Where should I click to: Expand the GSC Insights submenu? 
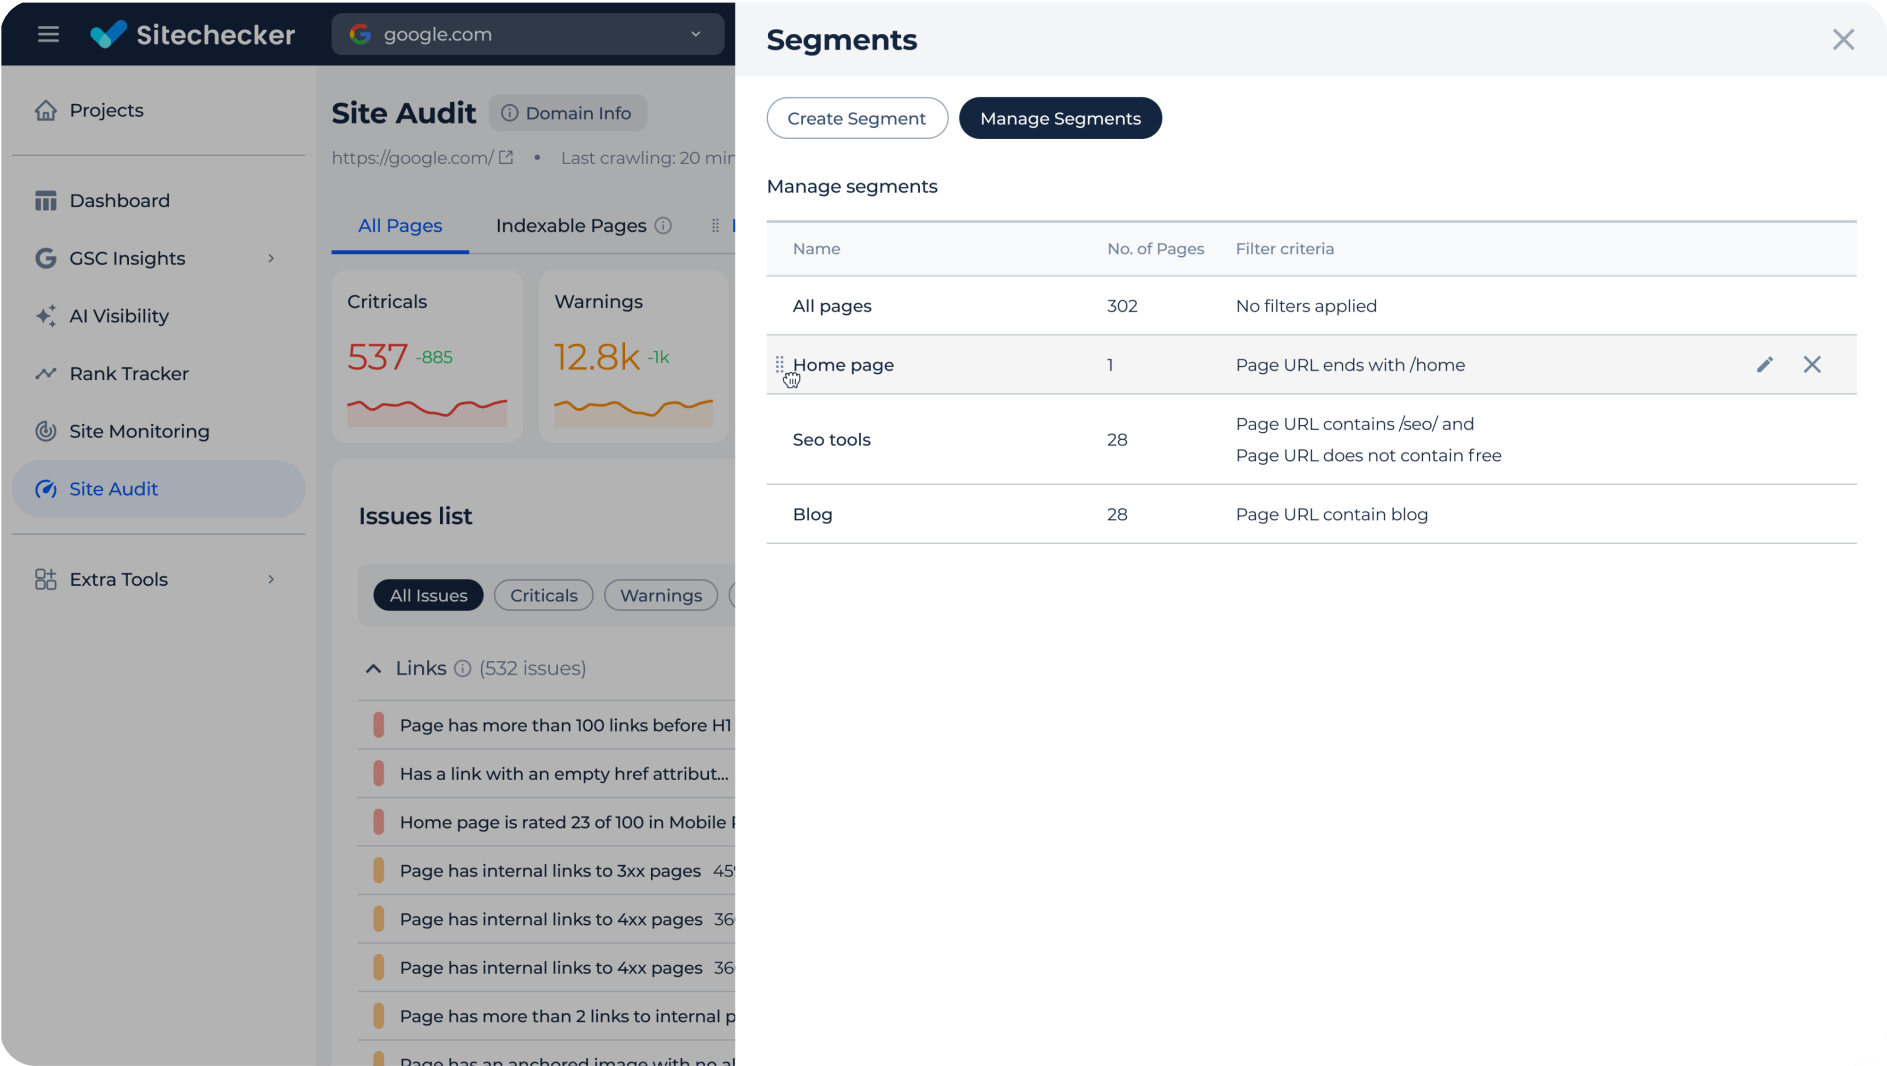271,259
